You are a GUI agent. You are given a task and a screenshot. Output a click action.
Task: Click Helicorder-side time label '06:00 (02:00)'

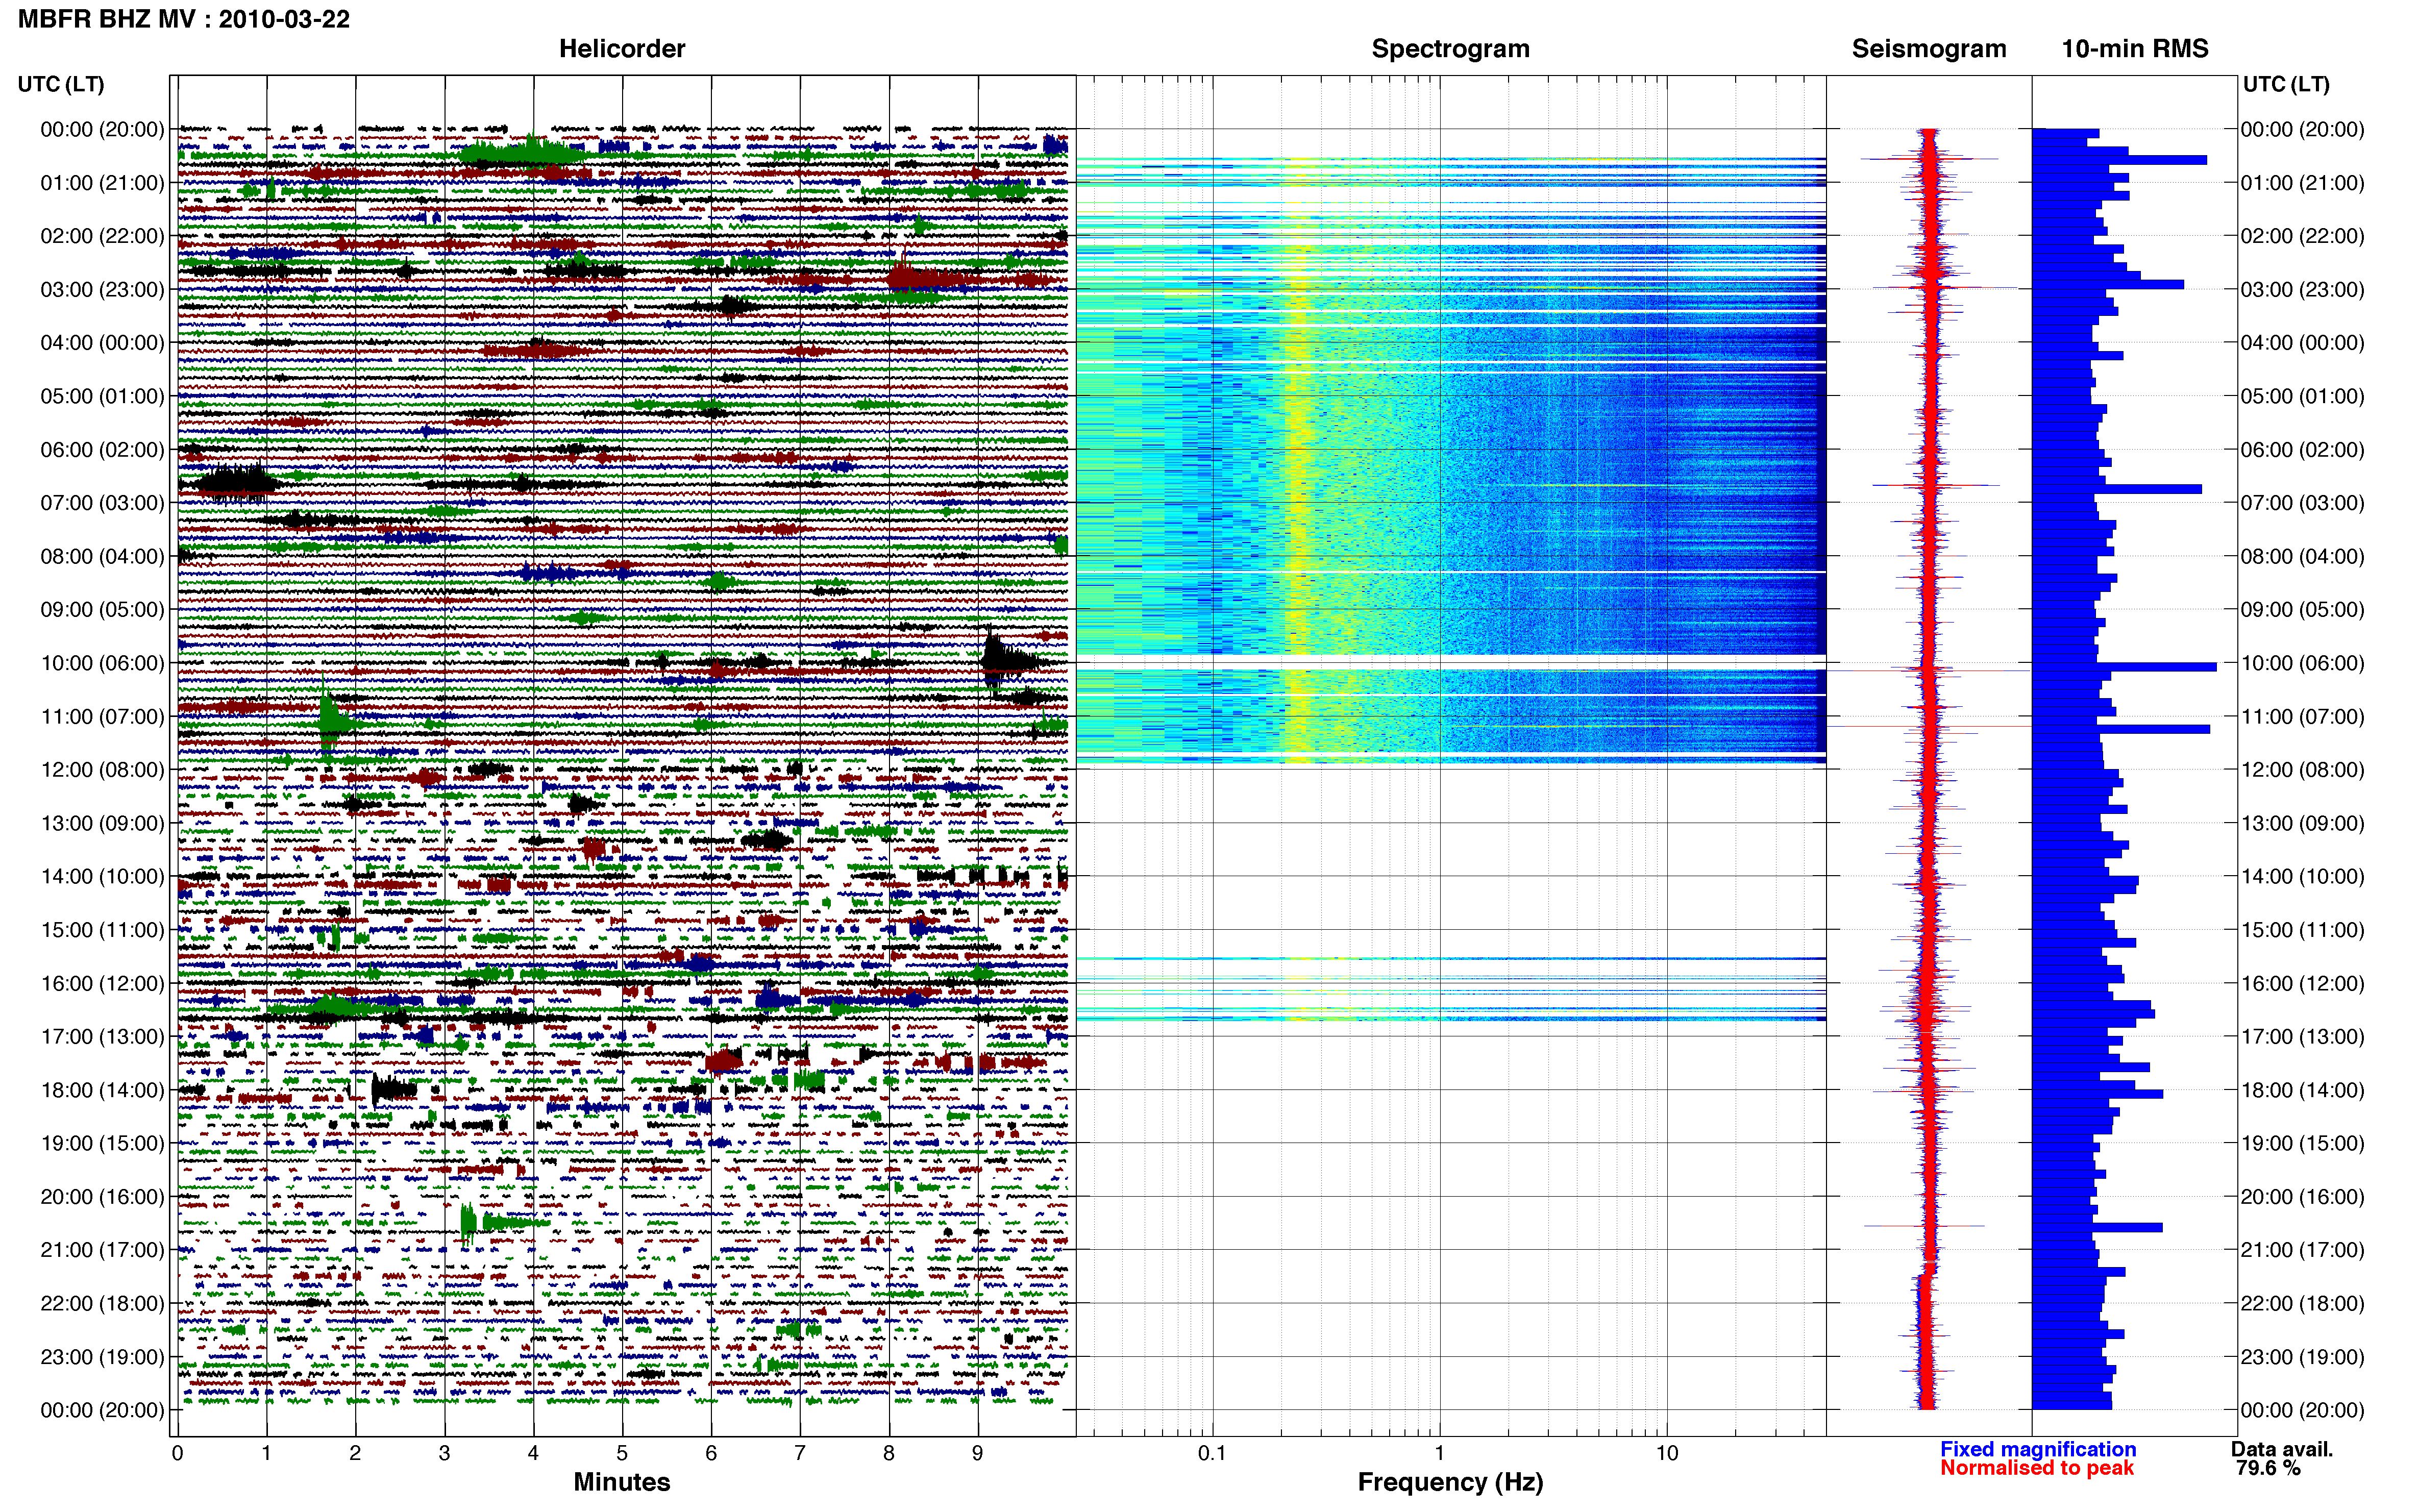click(102, 450)
